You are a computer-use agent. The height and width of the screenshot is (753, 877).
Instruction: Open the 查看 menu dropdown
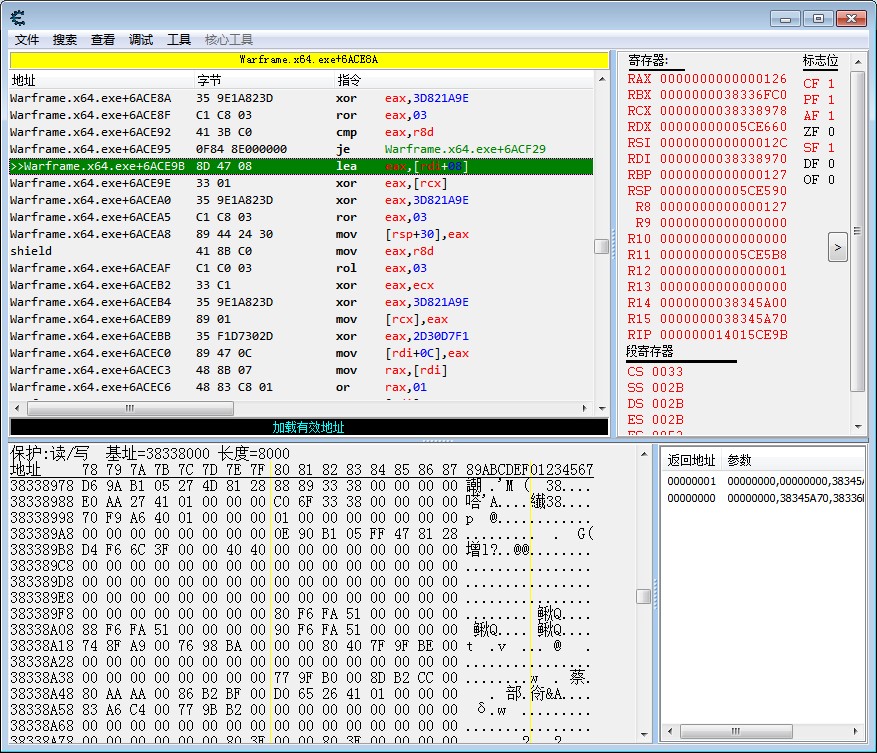point(103,39)
